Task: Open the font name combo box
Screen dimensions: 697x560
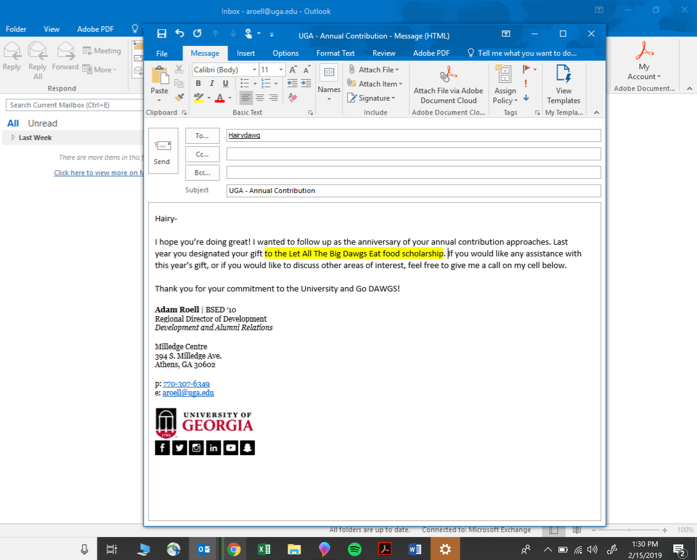Action: point(225,70)
